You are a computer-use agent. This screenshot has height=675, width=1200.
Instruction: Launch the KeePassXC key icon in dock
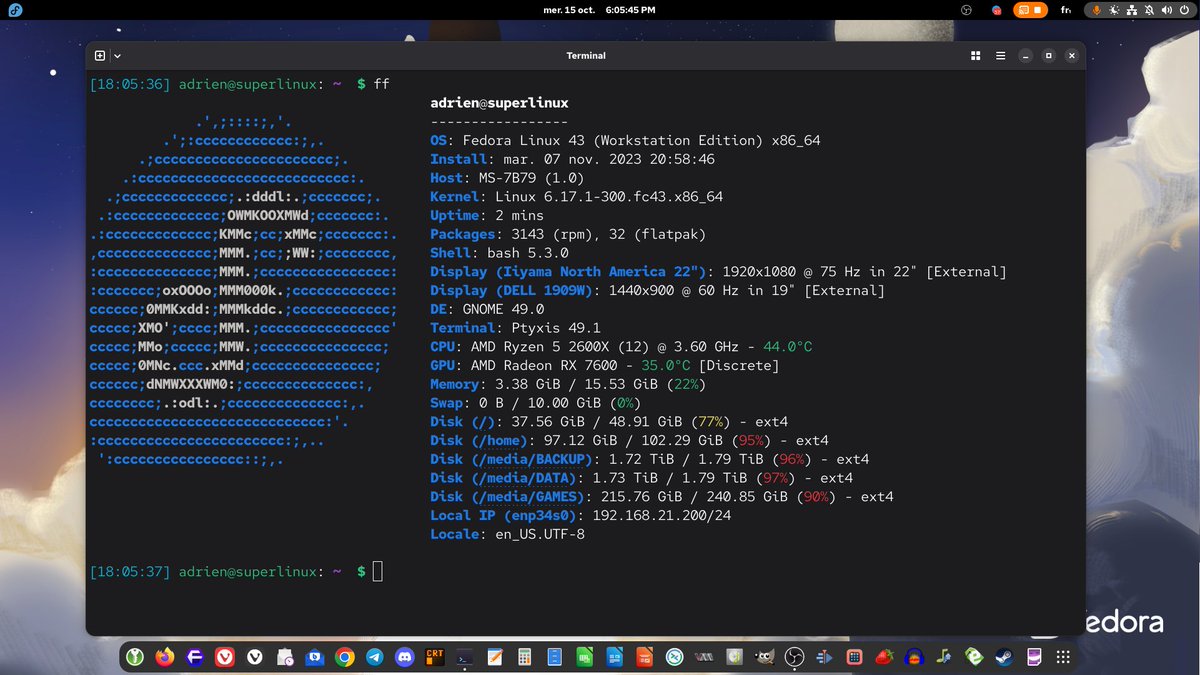point(135,657)
